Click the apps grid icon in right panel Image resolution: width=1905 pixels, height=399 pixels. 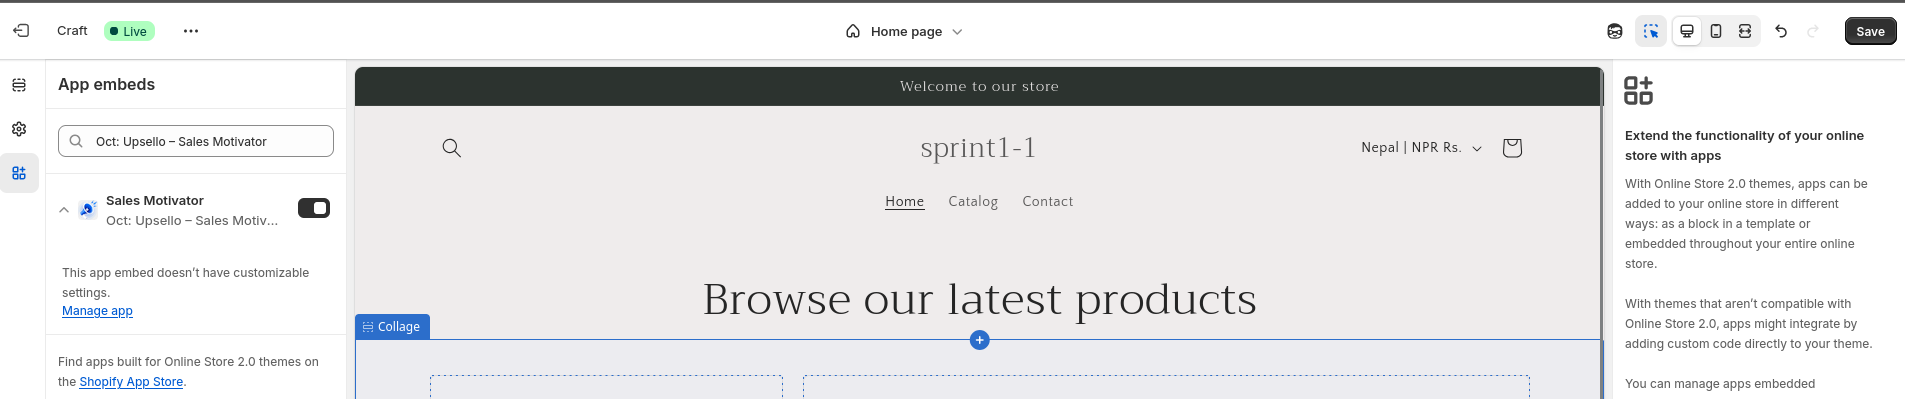[1638, 90]
